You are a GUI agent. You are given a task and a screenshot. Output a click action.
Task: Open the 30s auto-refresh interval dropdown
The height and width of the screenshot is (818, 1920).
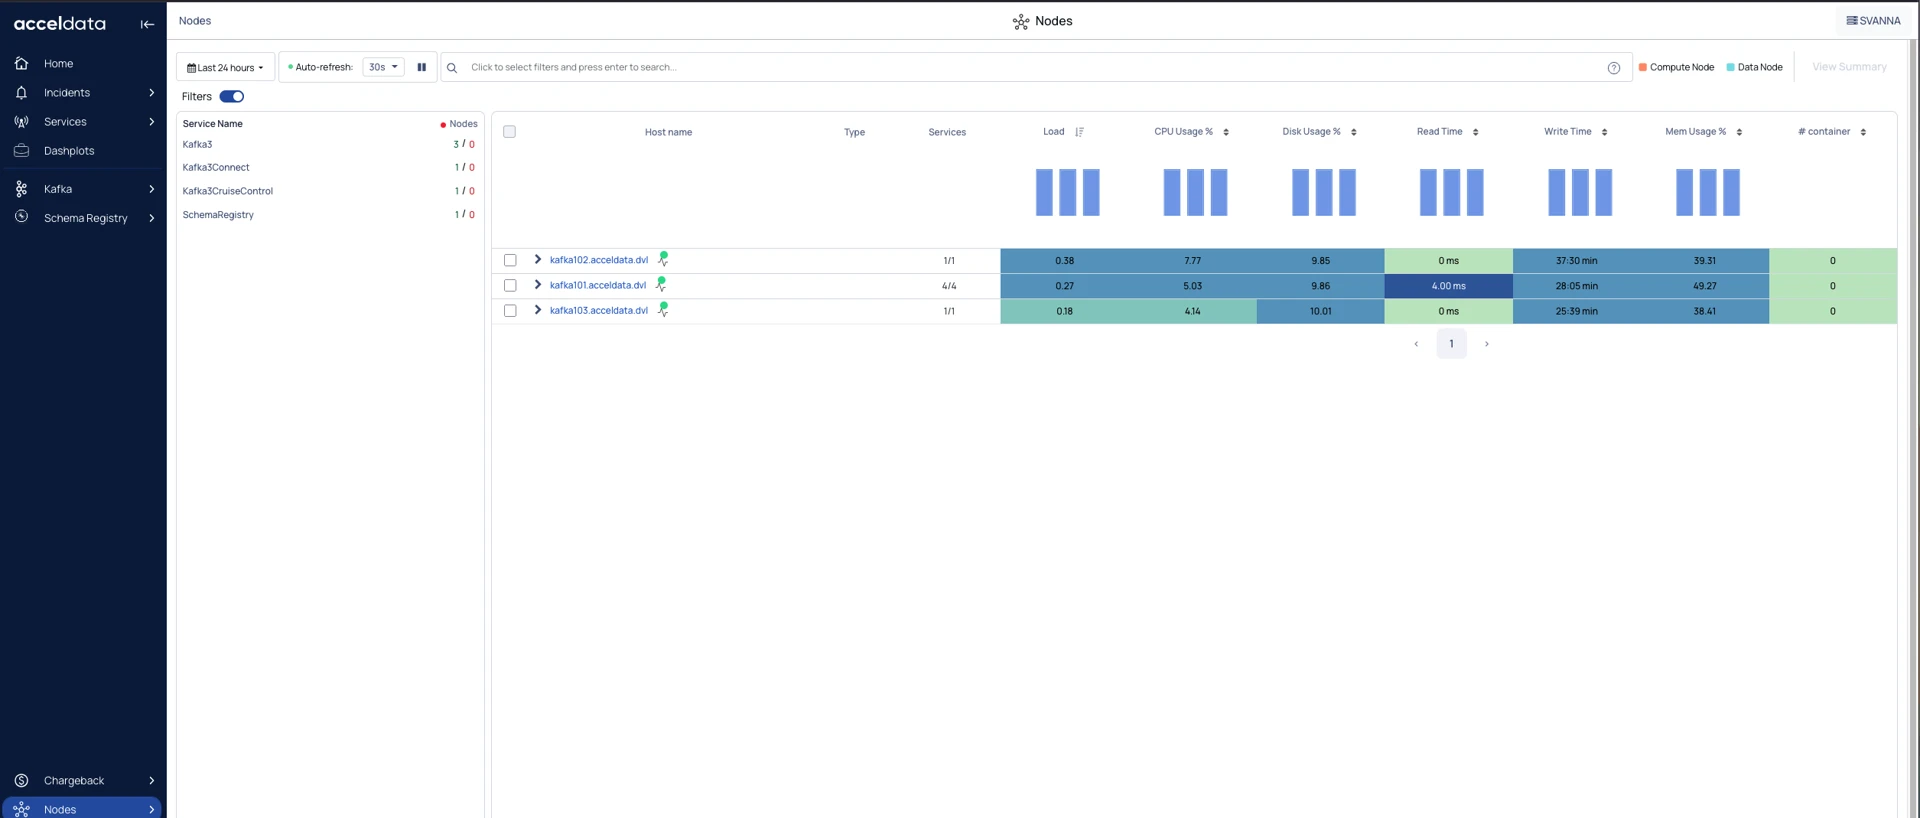[x=383, y=67]
